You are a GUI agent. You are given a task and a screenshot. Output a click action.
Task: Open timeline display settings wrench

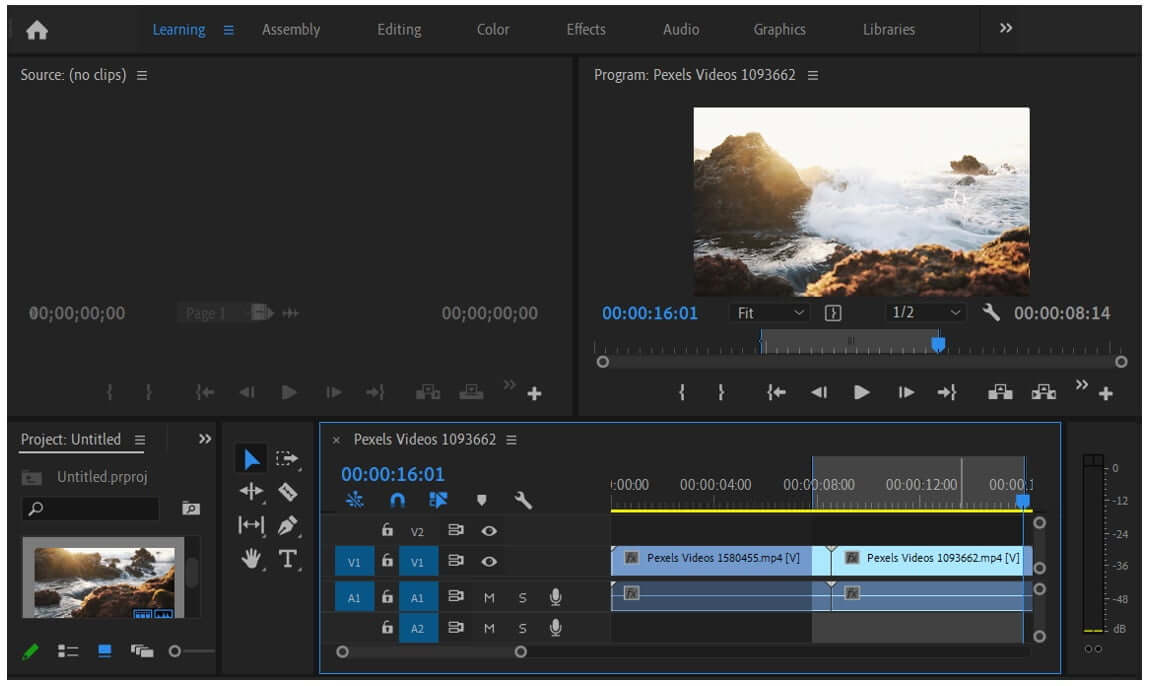(x=523, y=501)
